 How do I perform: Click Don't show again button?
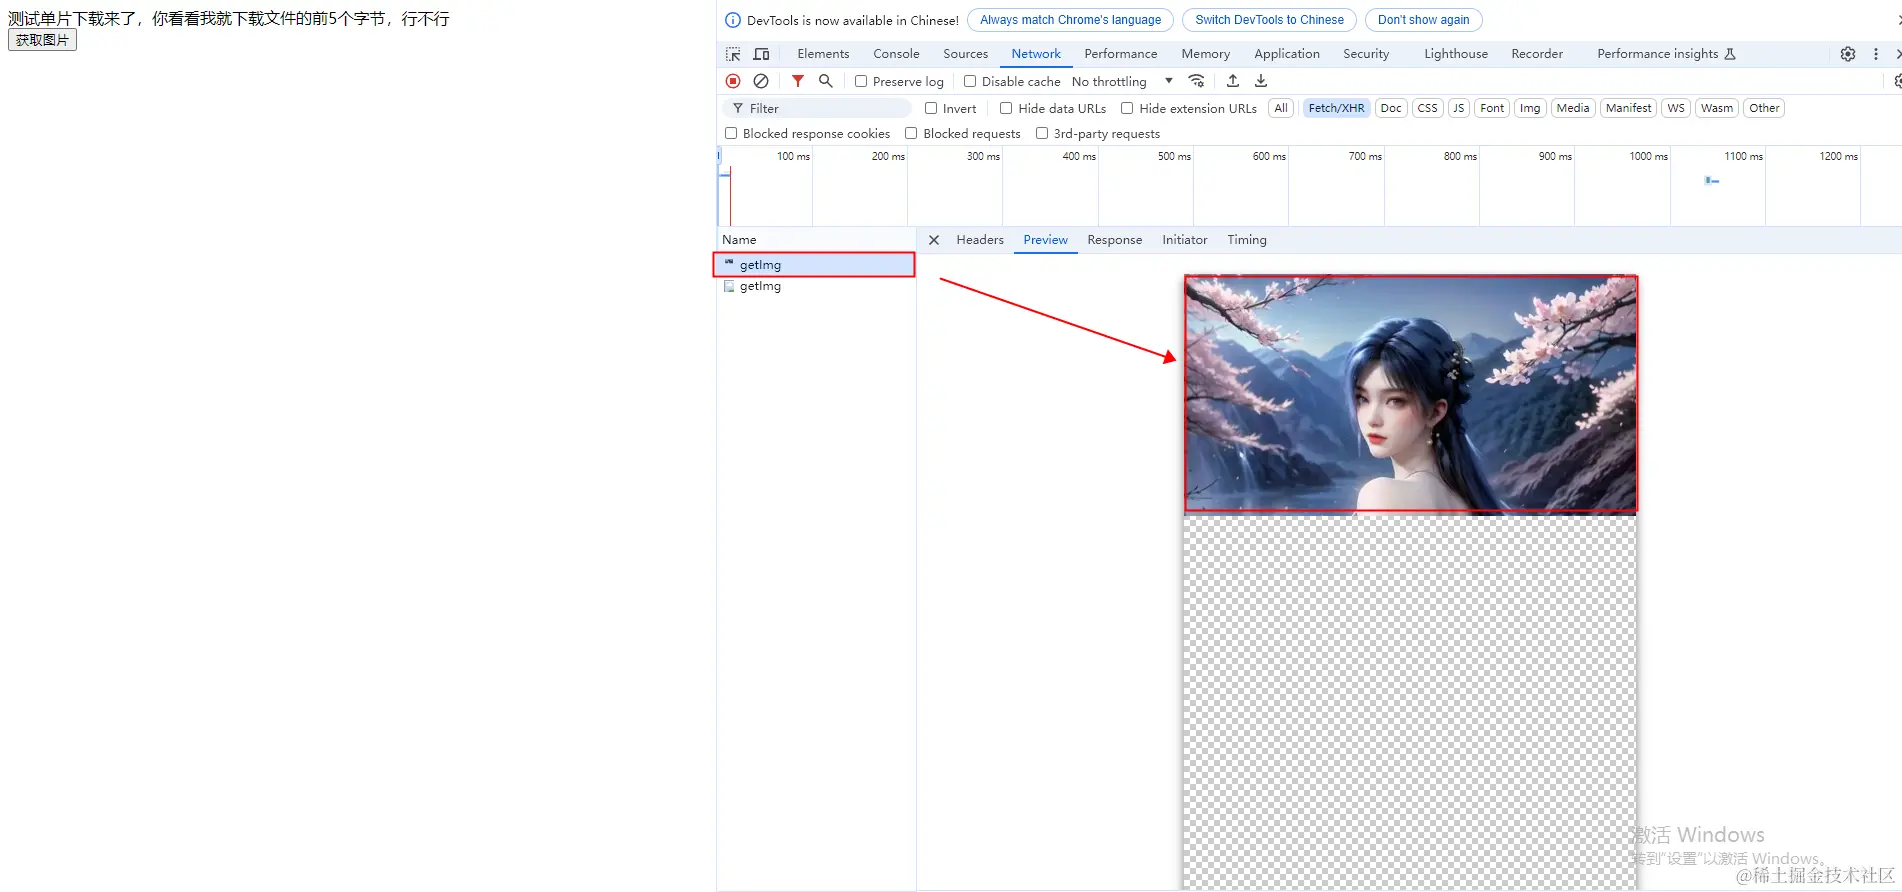coord(1423,20)
